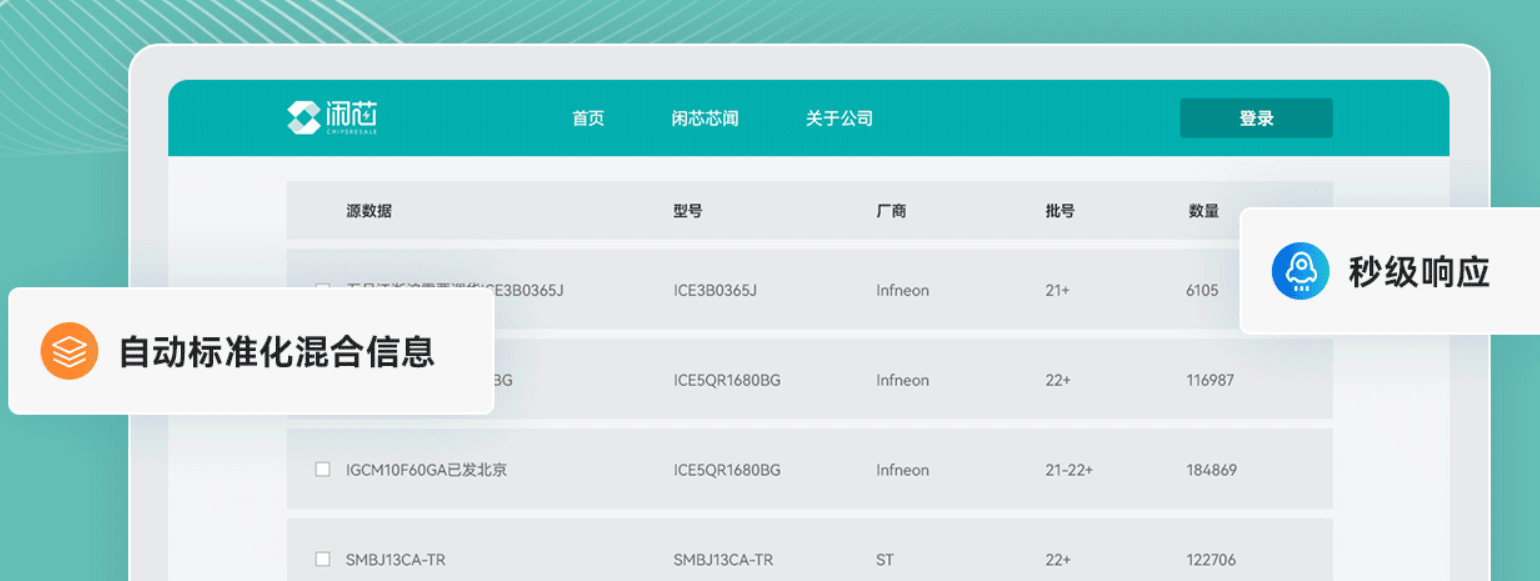Select the 21-22+ batch cell
Image resolution: width=1540 pixels, height=581 pixels.
(x=1069, y=470)
